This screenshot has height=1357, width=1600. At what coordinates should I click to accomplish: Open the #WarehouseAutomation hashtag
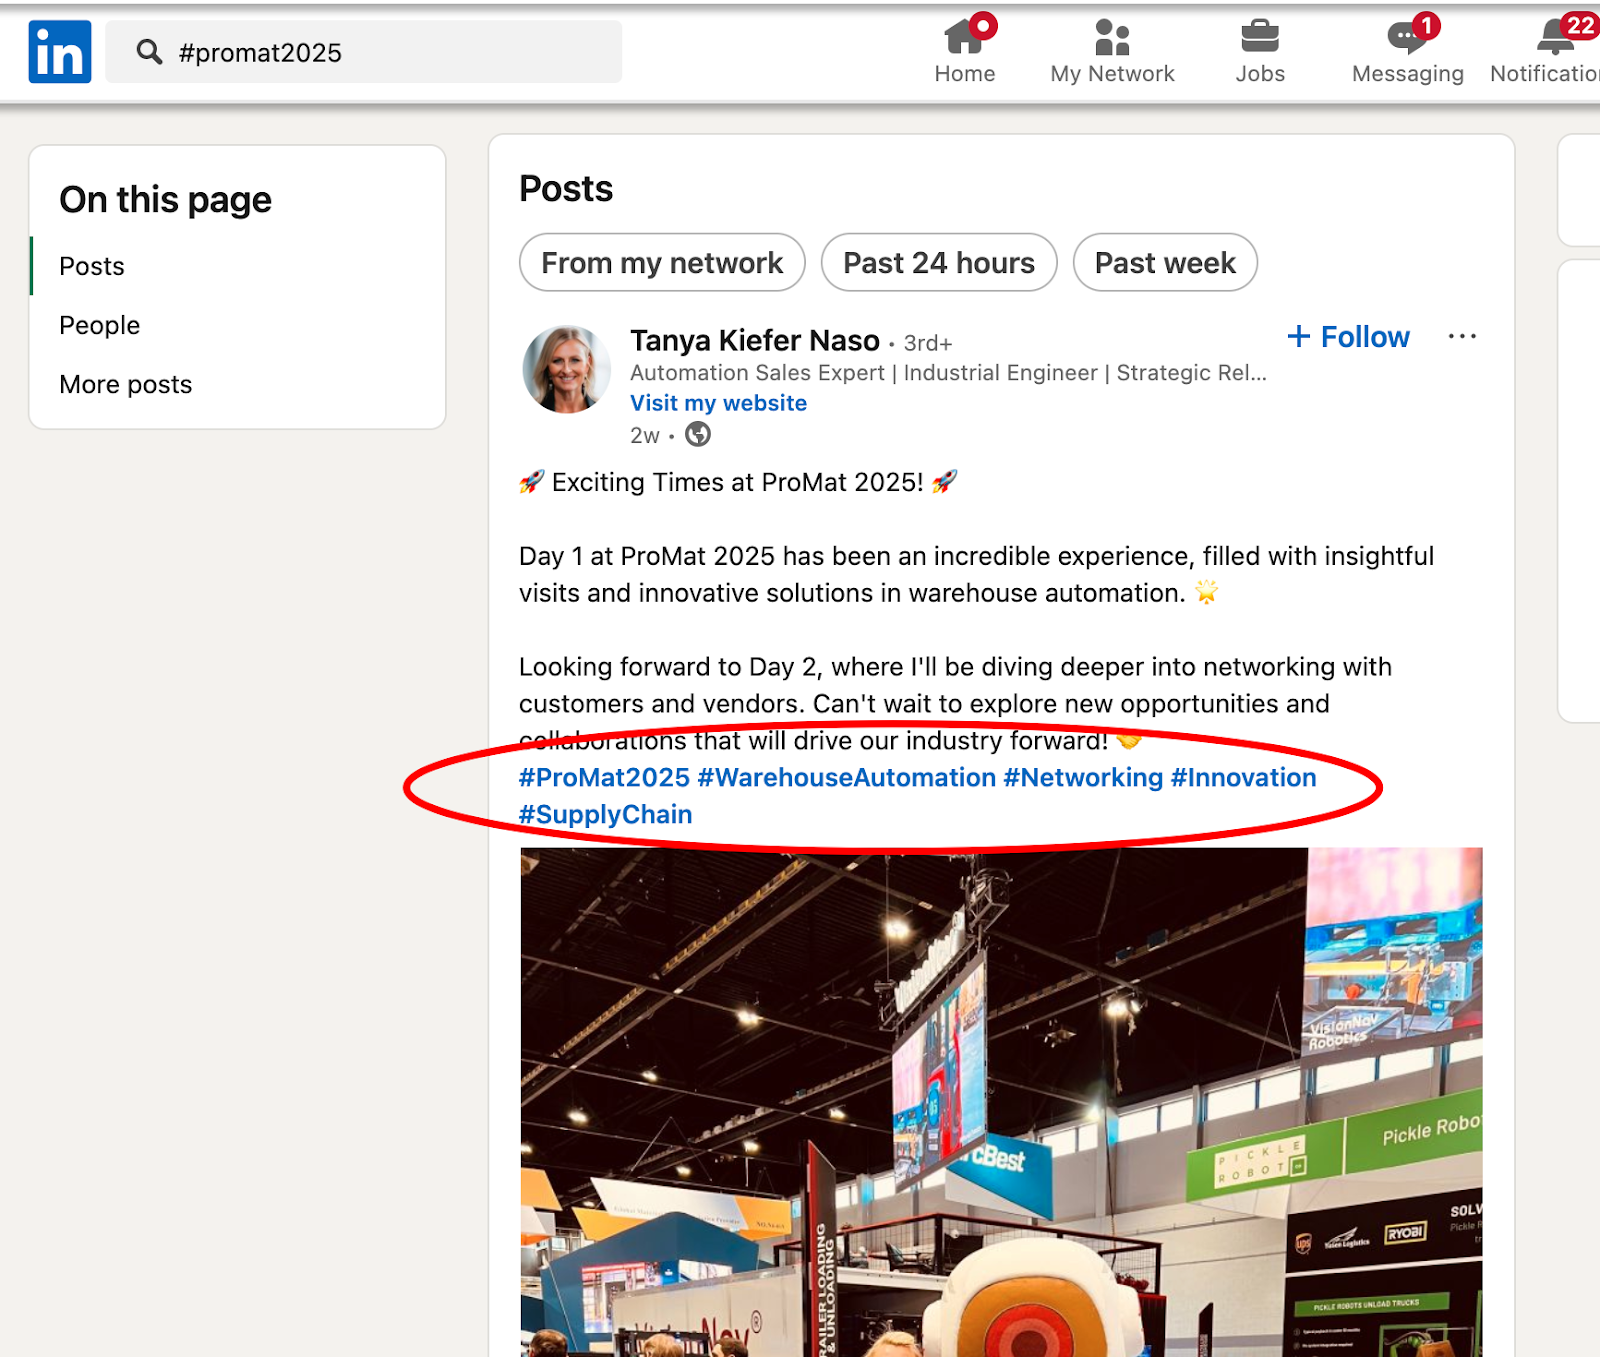[843, 777]
